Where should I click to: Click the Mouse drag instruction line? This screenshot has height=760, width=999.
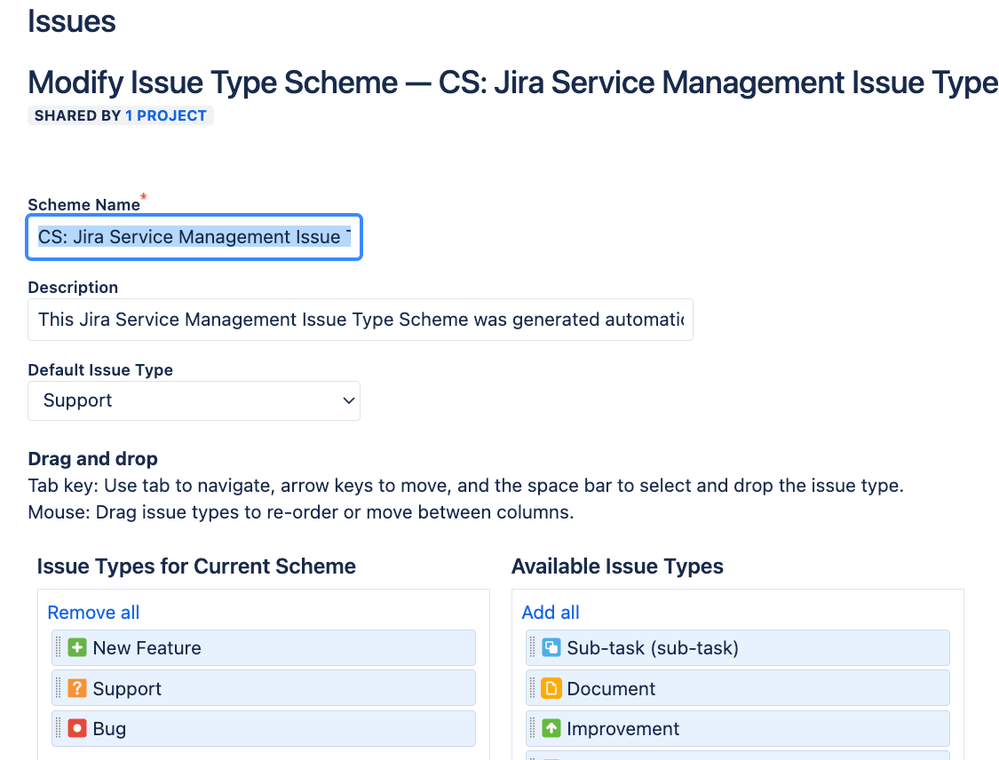click(x=301, y=512)
